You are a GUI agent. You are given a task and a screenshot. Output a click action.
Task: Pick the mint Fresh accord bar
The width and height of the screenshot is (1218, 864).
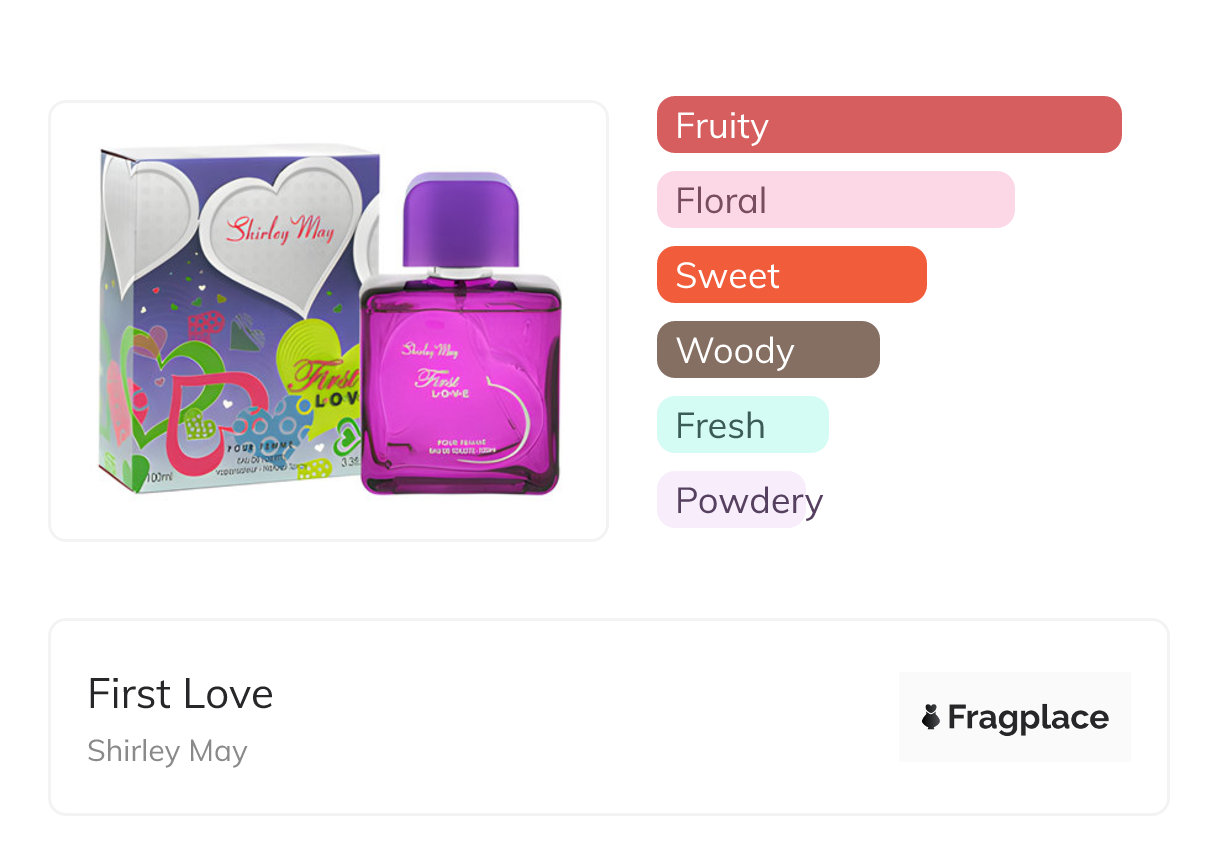[x=742, y=425]
